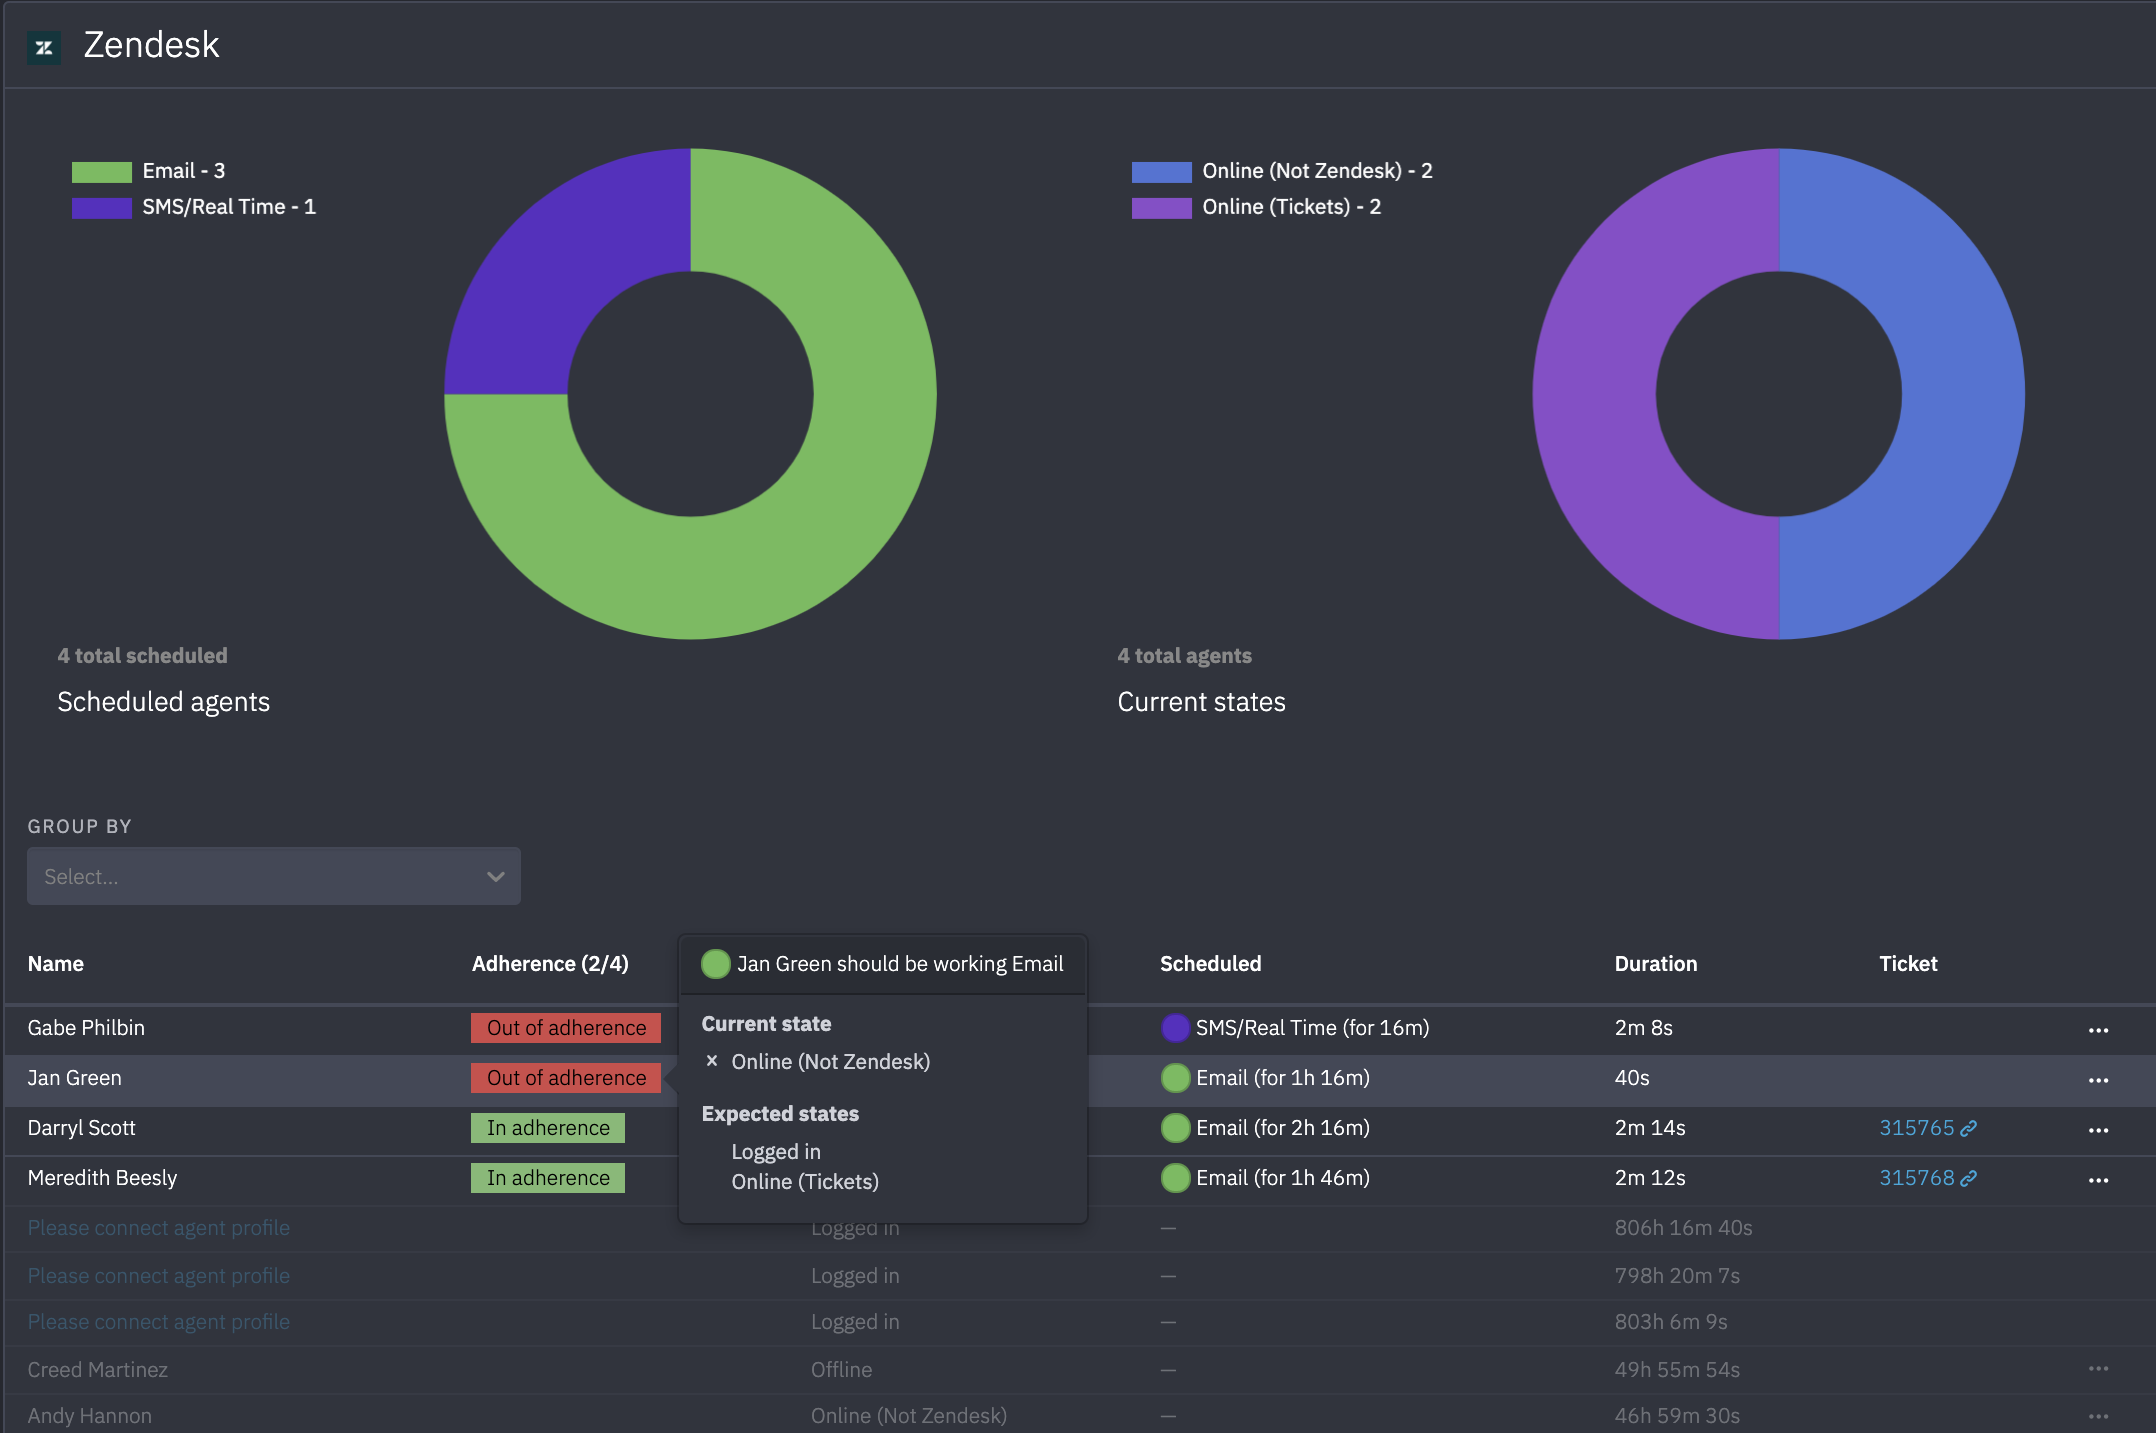2156x1433 pixels.
Task: Open ticket 315765 link
Action: pyautogui.click(x=1916, y=1128)
